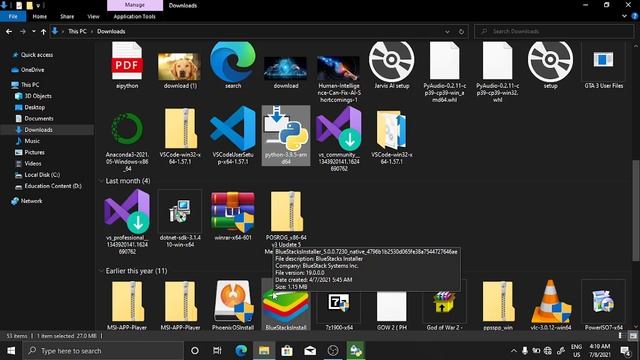Screen dimensions: 640x360
Task: Select the blue 'download' image thumbnail
Action: [286, 72]
